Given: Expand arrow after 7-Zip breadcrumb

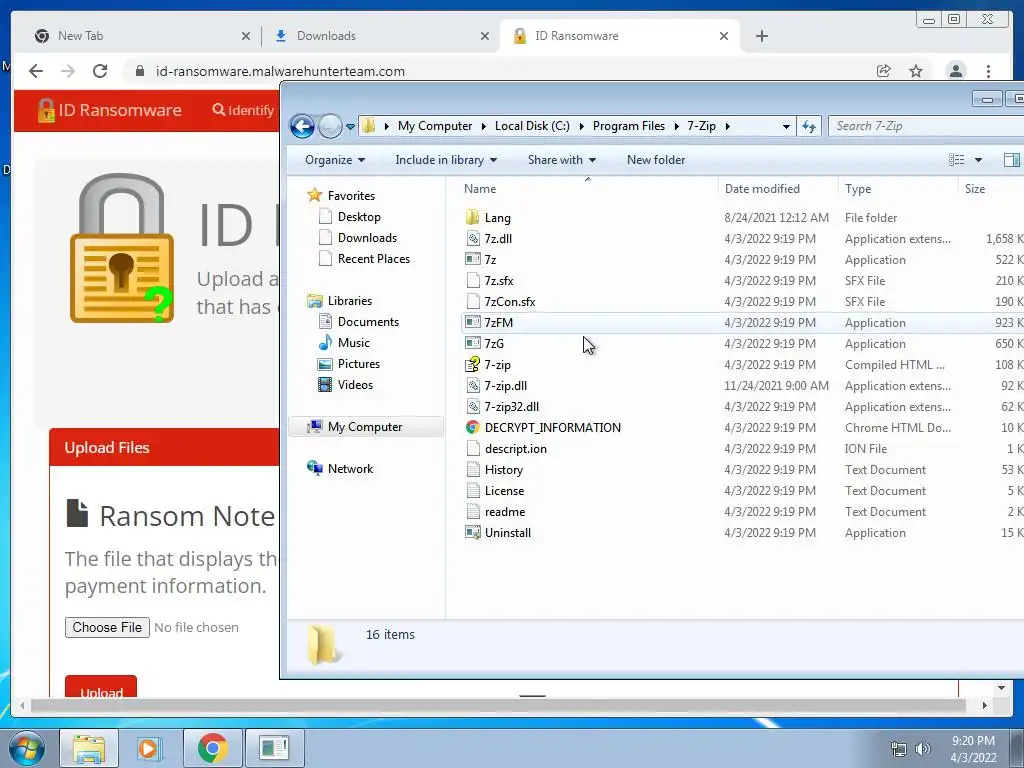Looking at the screenshot, I should pyautogui.click(x=728, y=126).
